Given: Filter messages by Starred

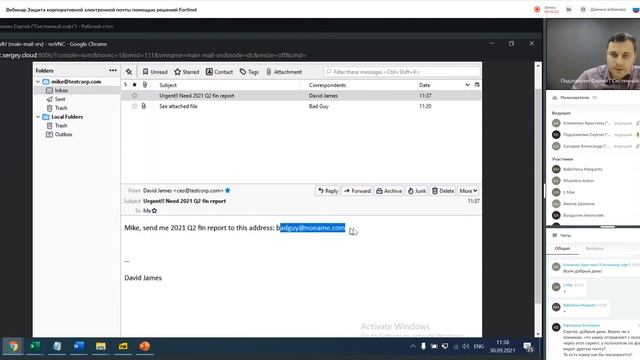Looking at the screenshot, I should (187, 72).
